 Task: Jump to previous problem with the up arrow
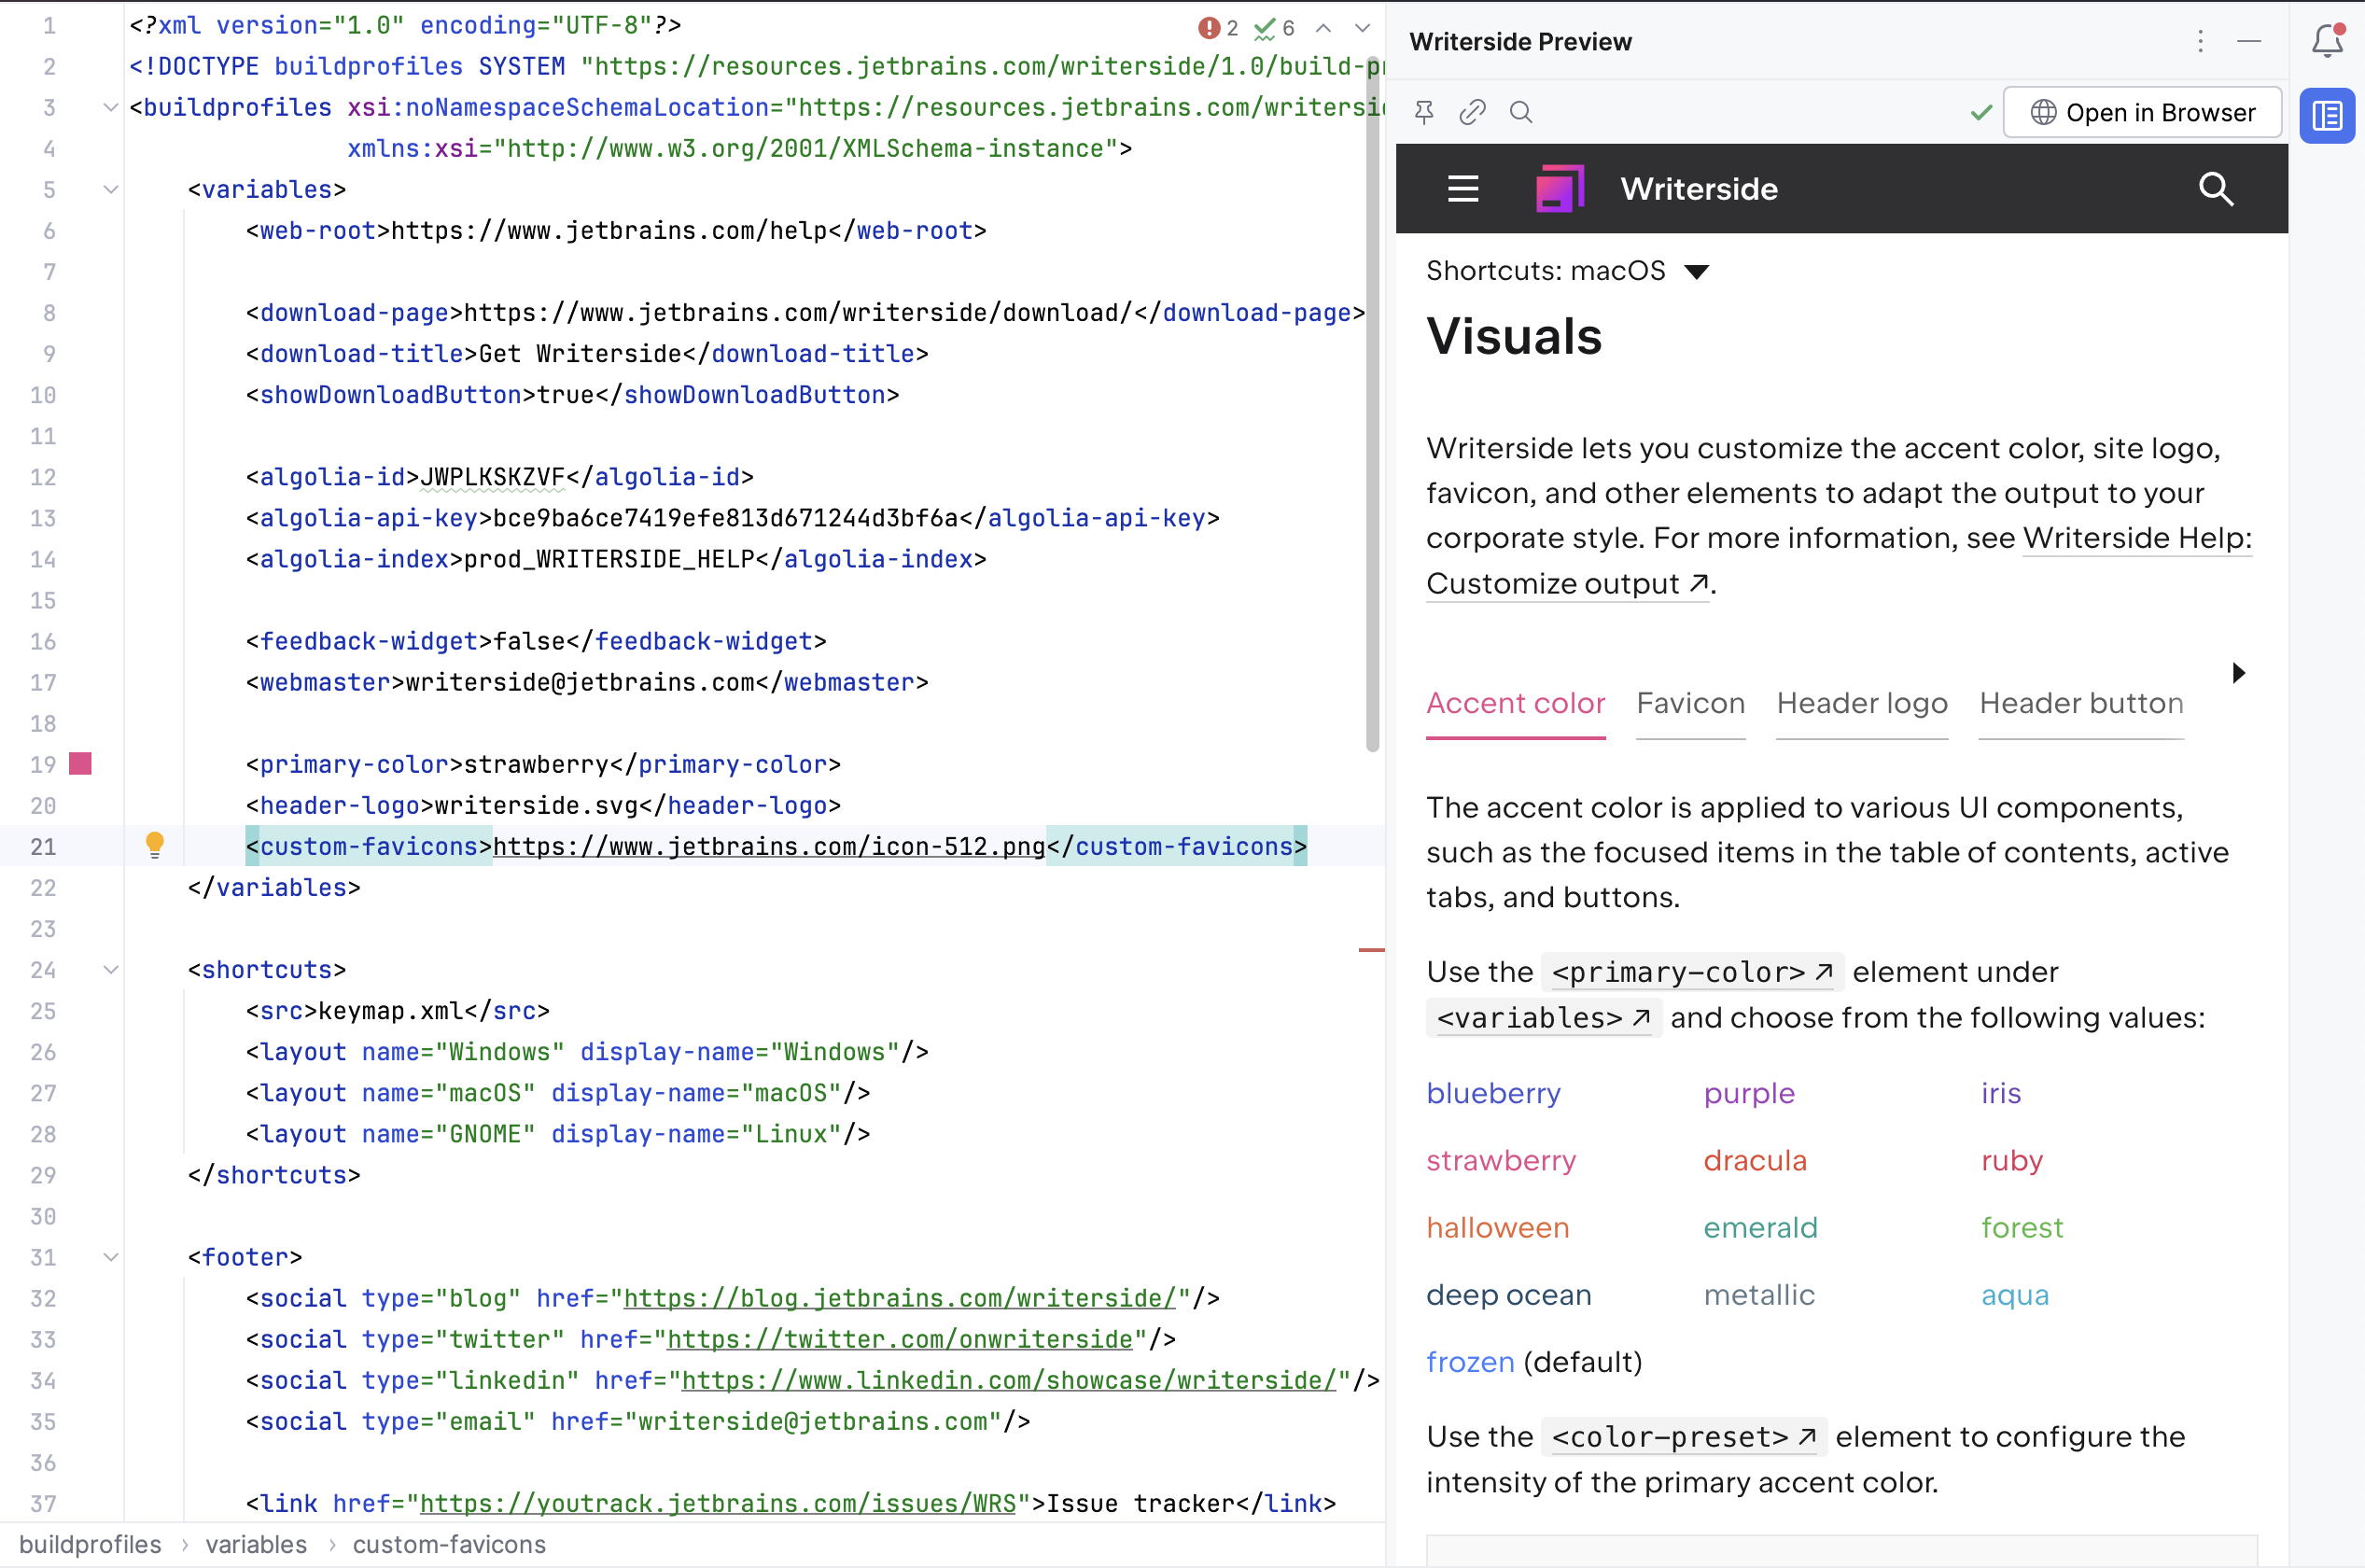click(1323, 27)
